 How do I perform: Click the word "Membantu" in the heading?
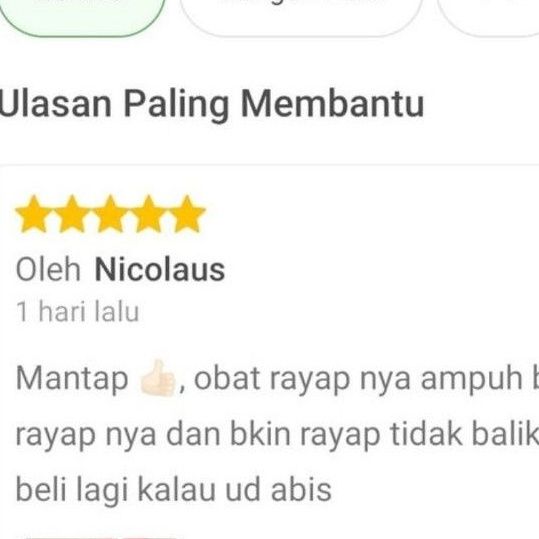pos(332,104)
